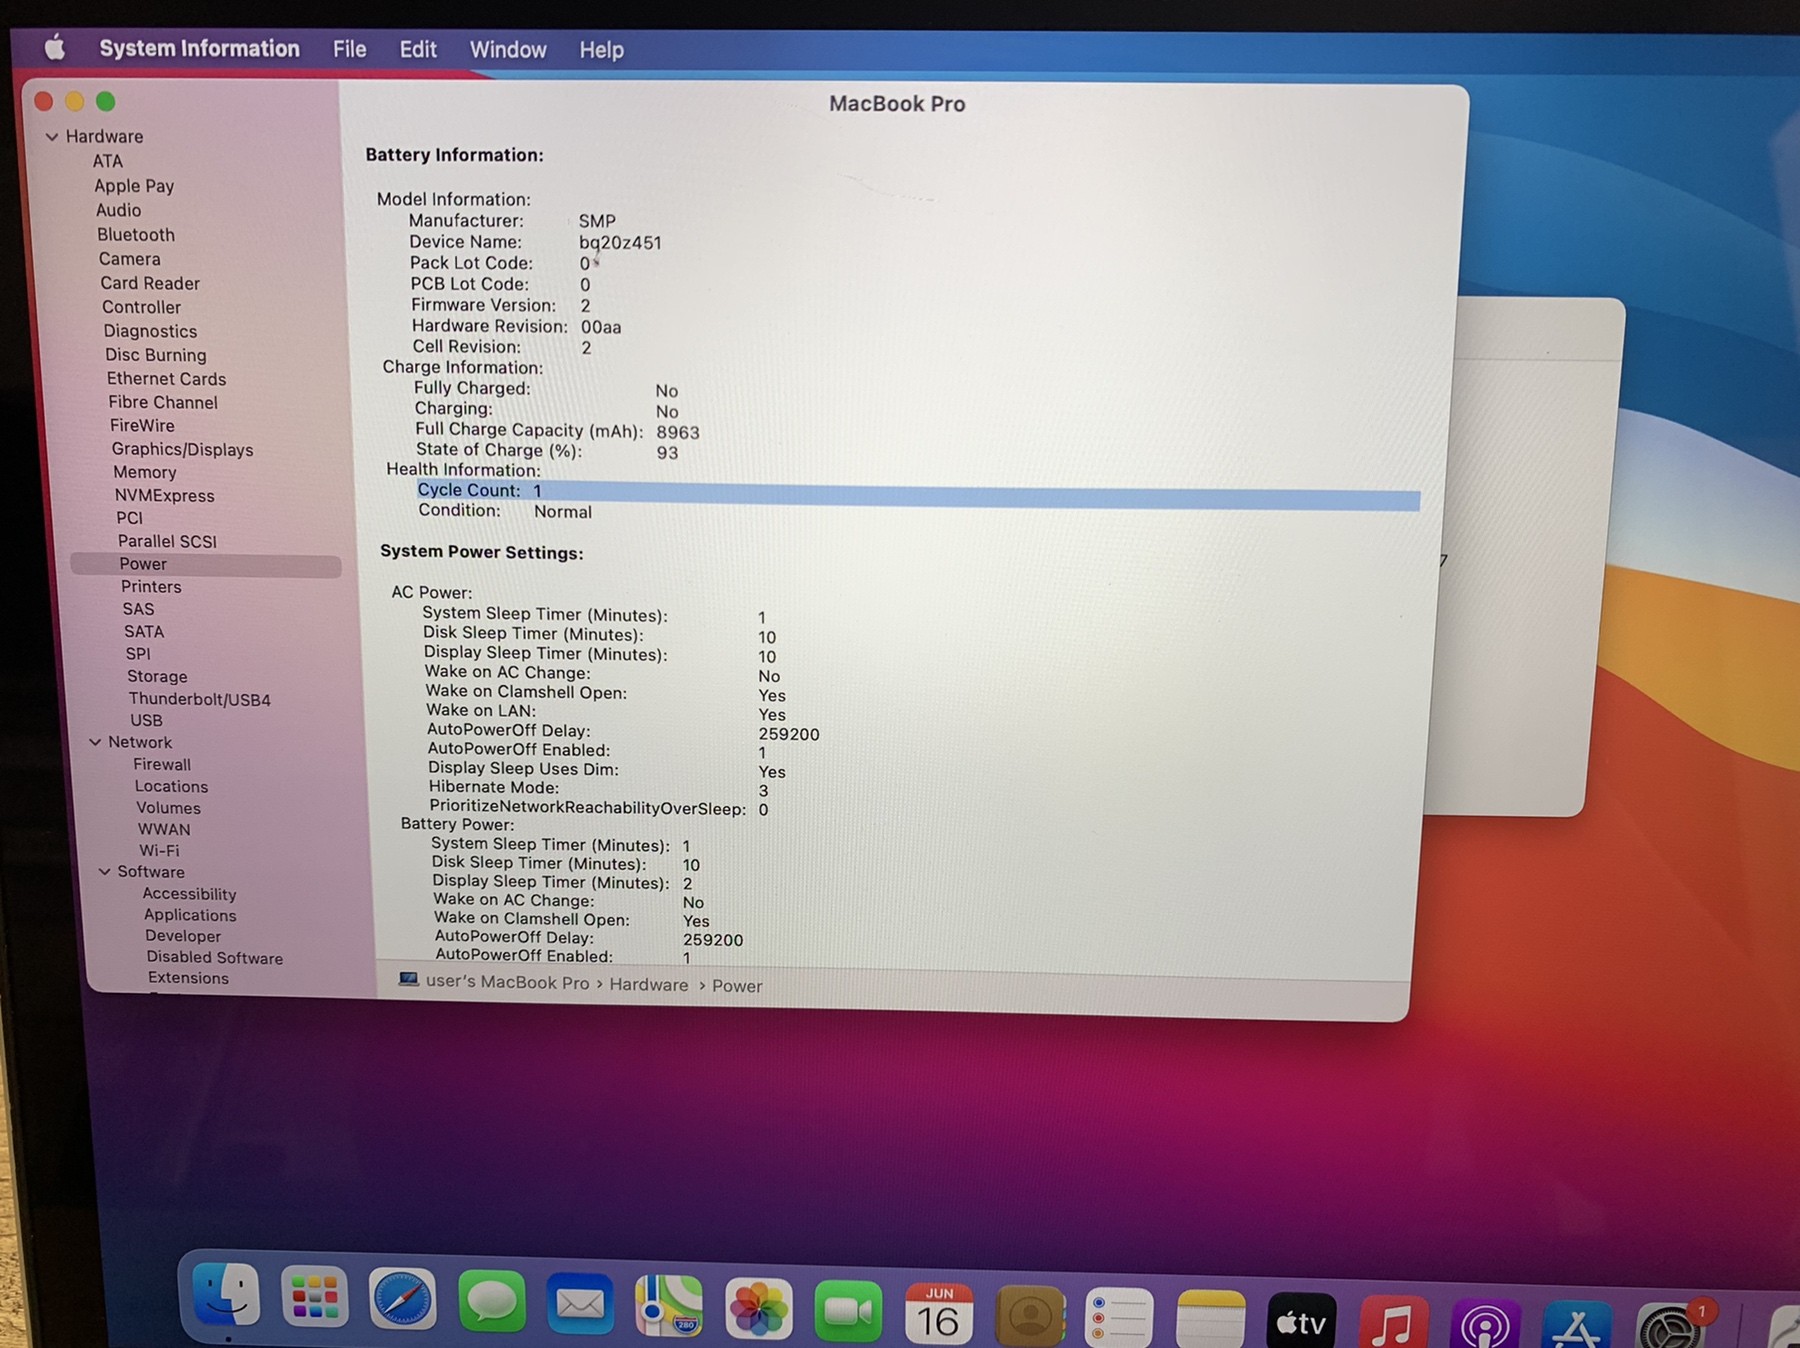Image resolution: width=1800 pixels, height=1348 pixels.
Task: Open the File menu
Action: click(349, 49)
